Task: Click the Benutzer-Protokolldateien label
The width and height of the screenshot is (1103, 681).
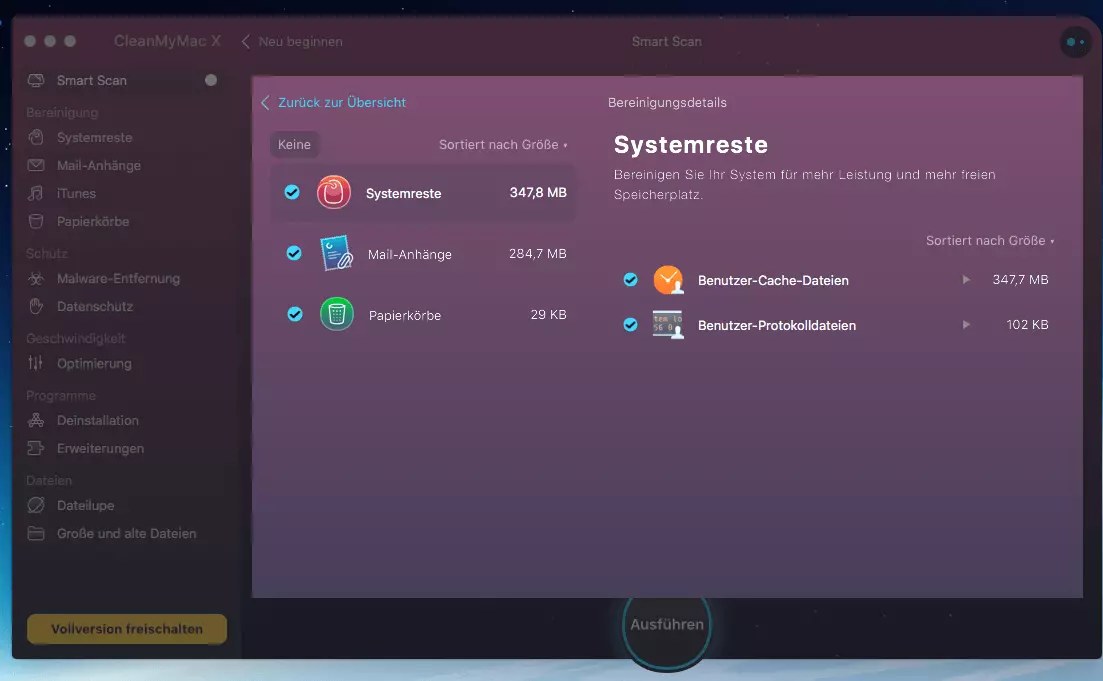Action: coord(777,325)
